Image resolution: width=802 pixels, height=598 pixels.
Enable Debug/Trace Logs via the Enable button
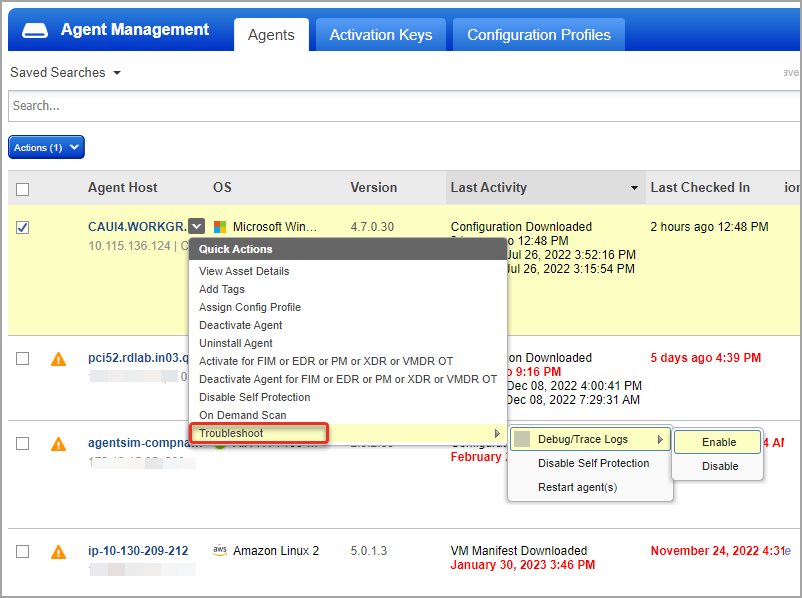pyautogui.click(x=716, y=442)
